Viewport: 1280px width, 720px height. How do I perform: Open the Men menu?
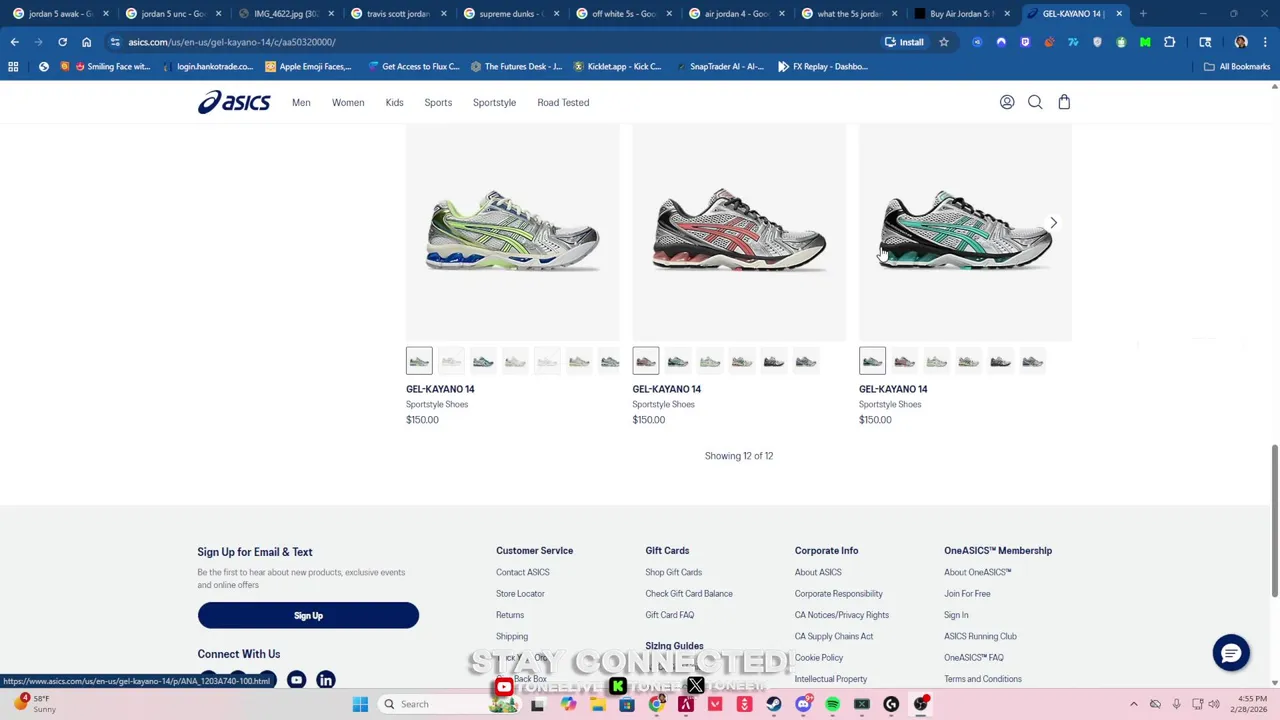point(301,102)
